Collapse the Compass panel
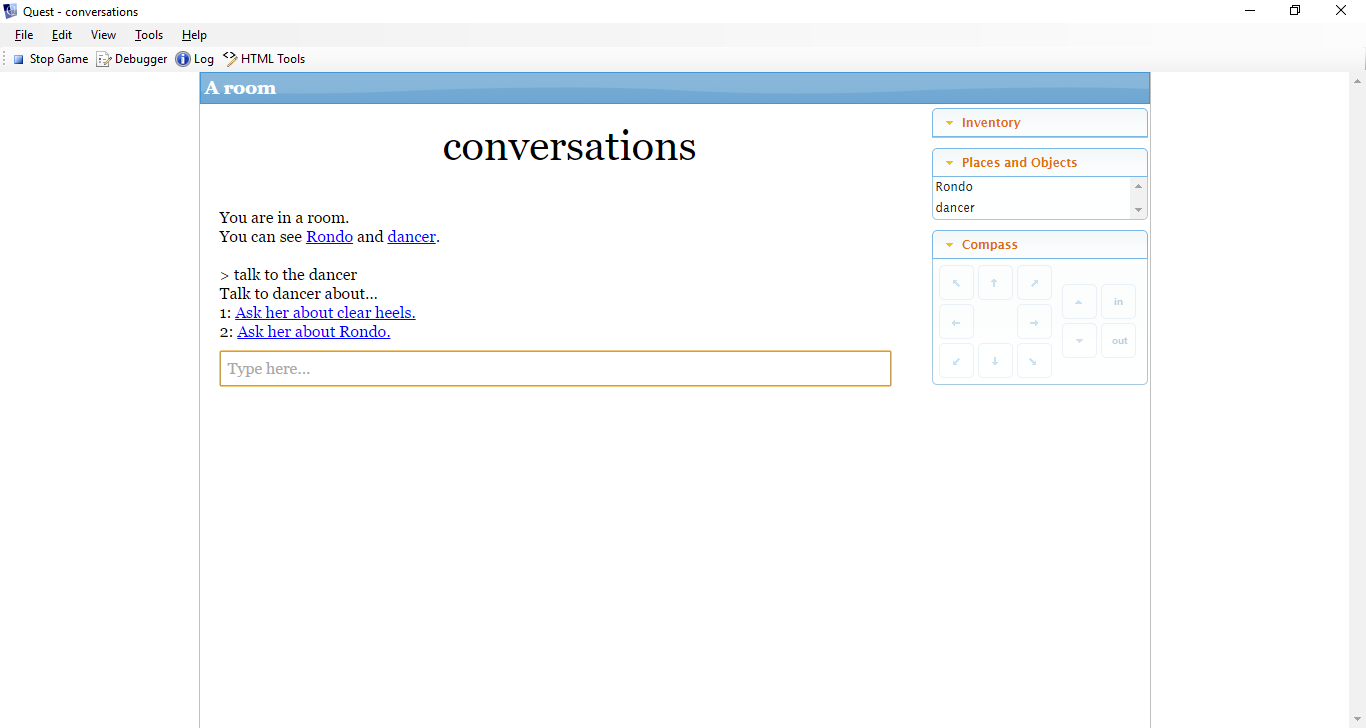The height and width of the screenshot is (728, 1366). [1040, 245]
